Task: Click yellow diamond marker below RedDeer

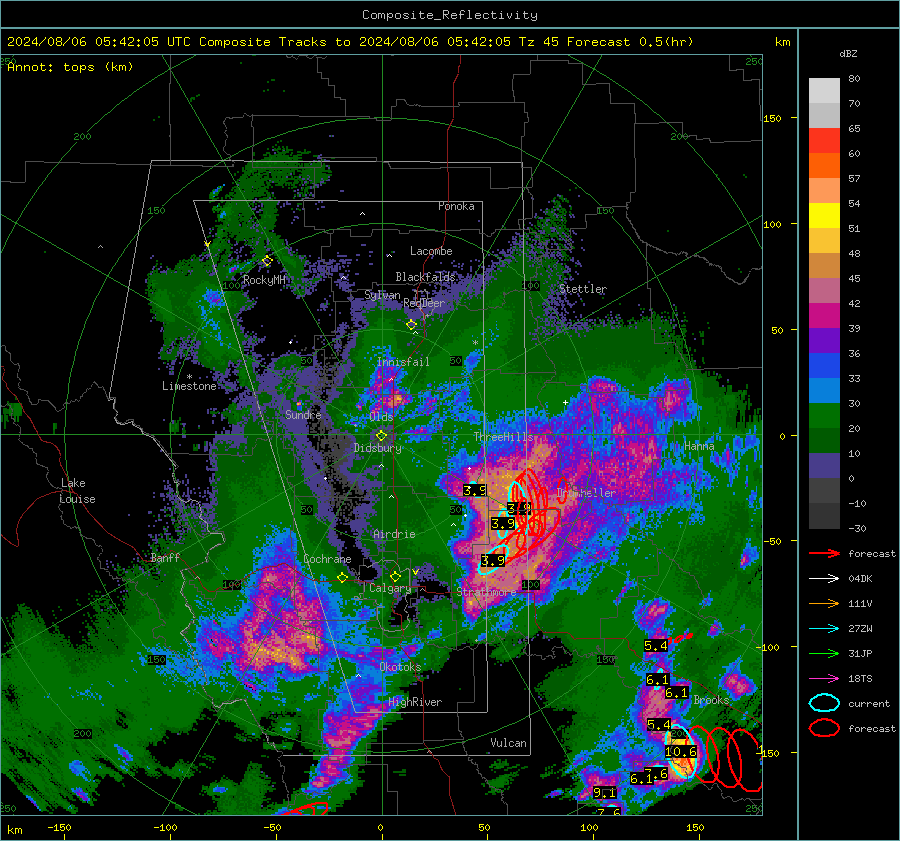Action: 412,325
